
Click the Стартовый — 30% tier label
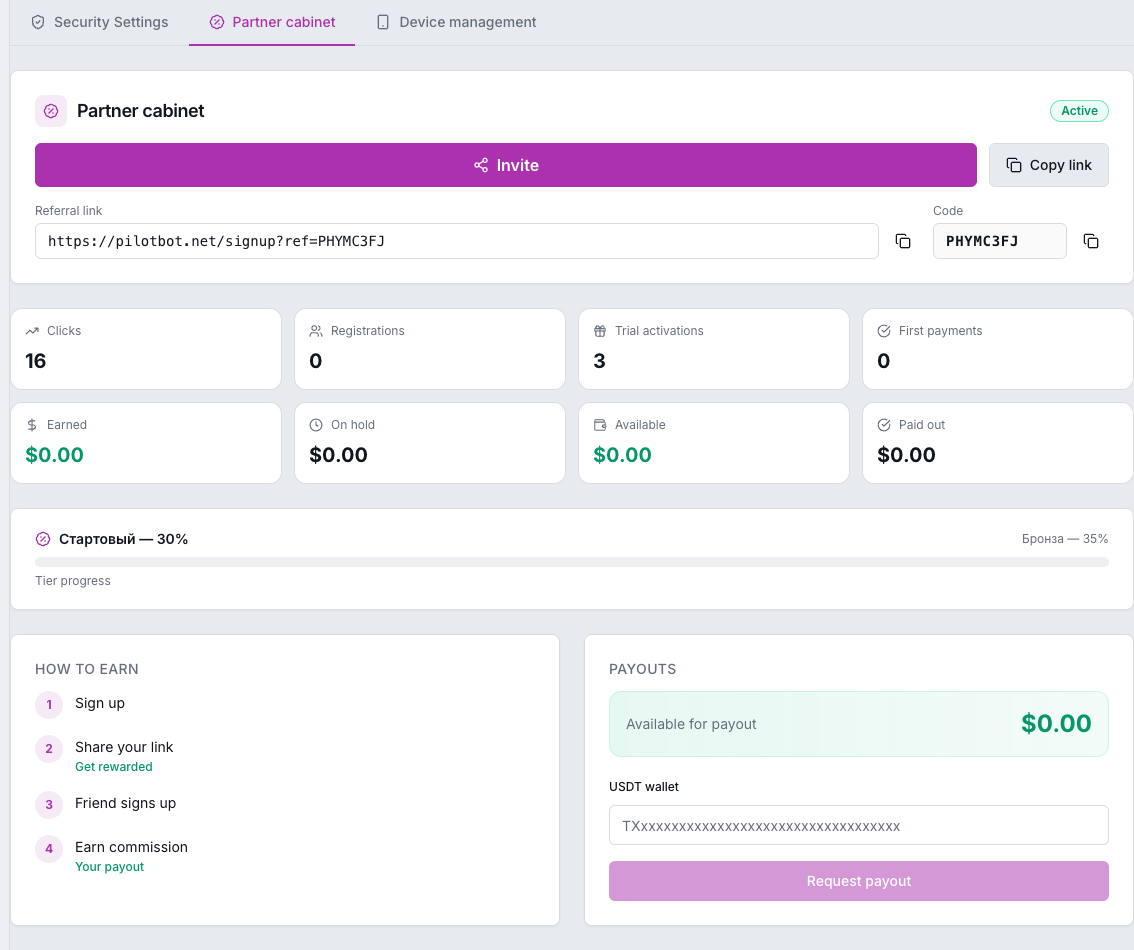(124, 539)
